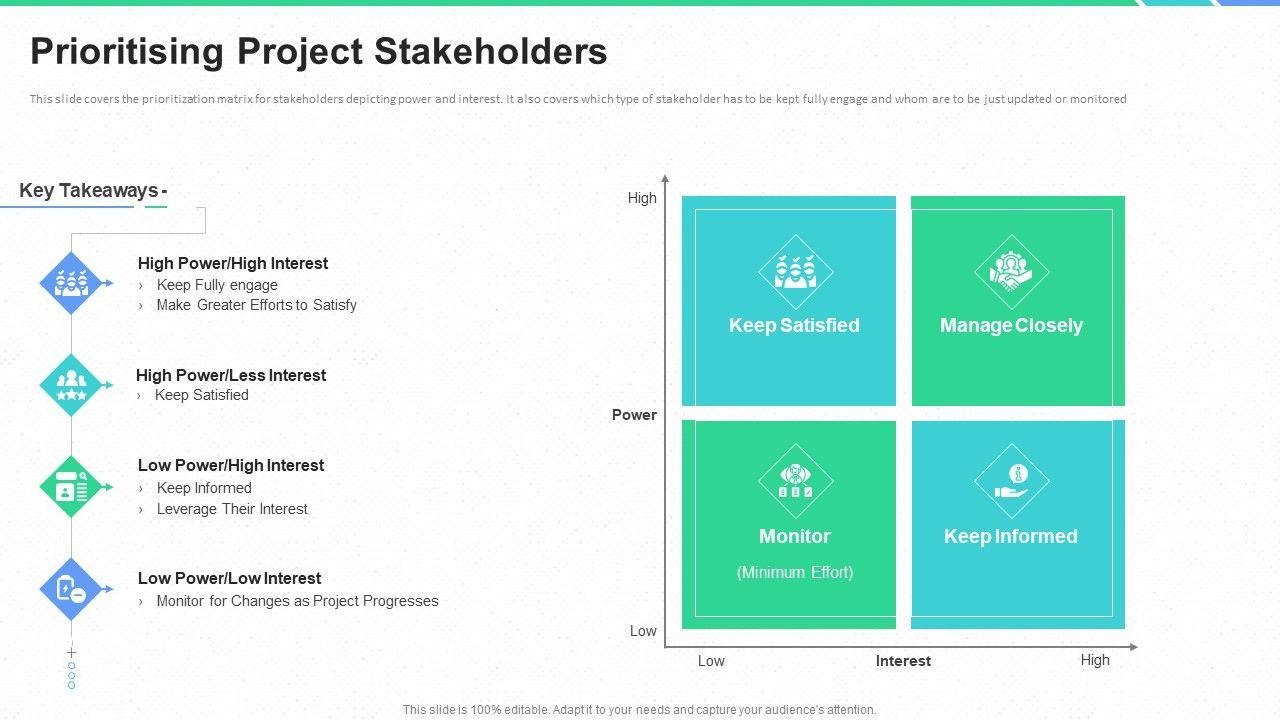Select the '(Minimum Effort)' text in Monitor quadrant
This screenshot has width=1280, height=720.
pos(795,572)
